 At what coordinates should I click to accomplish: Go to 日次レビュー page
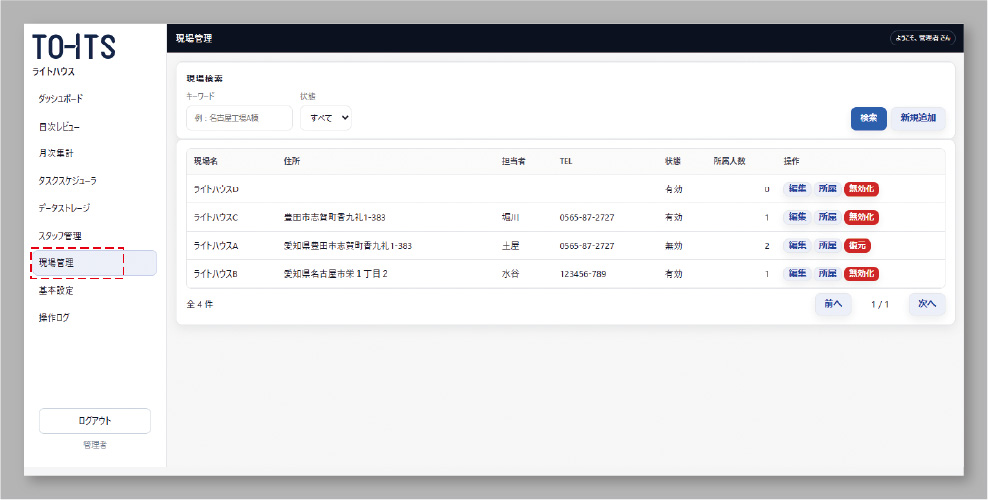(59, 127)
